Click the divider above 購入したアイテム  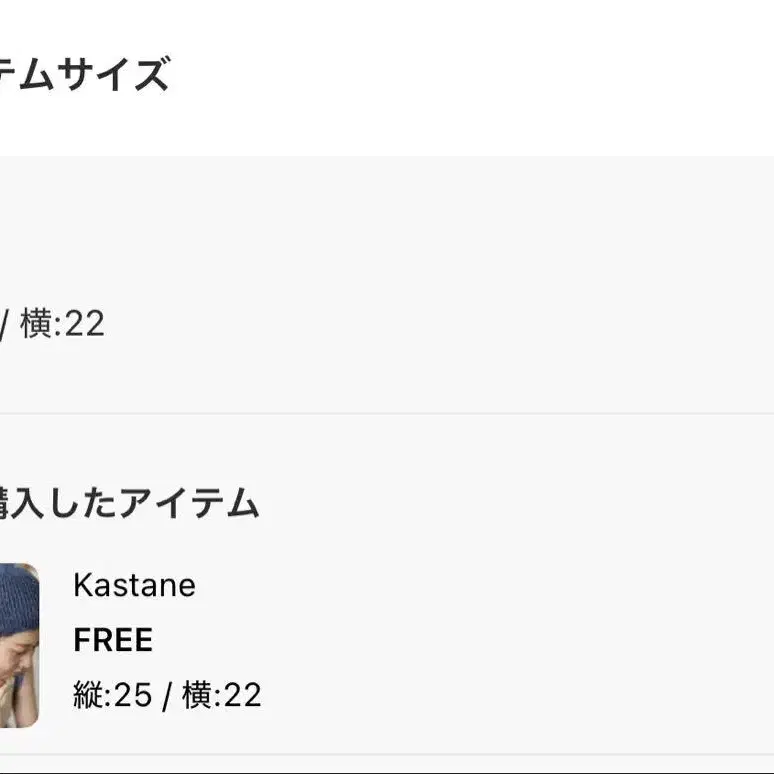(x=387, y=414)
